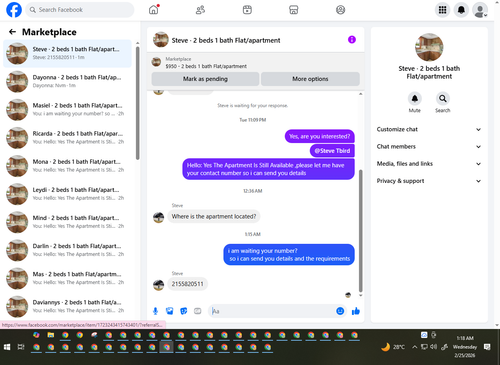Image resolution: width=500 pixels, height=365 pixels.
Task: Open the Windows Start button
Action: (x=7, y=347)
